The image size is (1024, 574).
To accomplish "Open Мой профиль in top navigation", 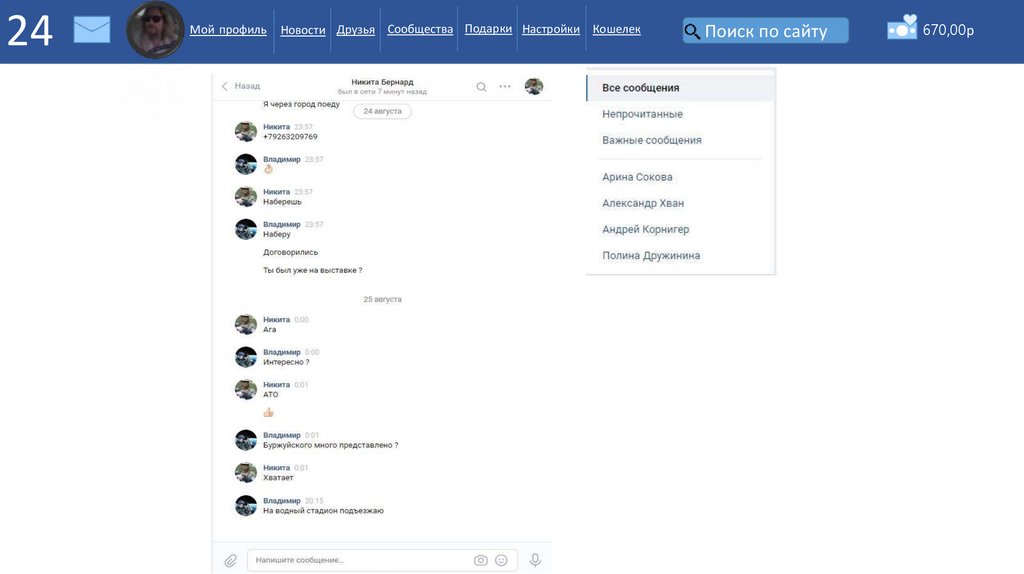I will click(228, 30).
